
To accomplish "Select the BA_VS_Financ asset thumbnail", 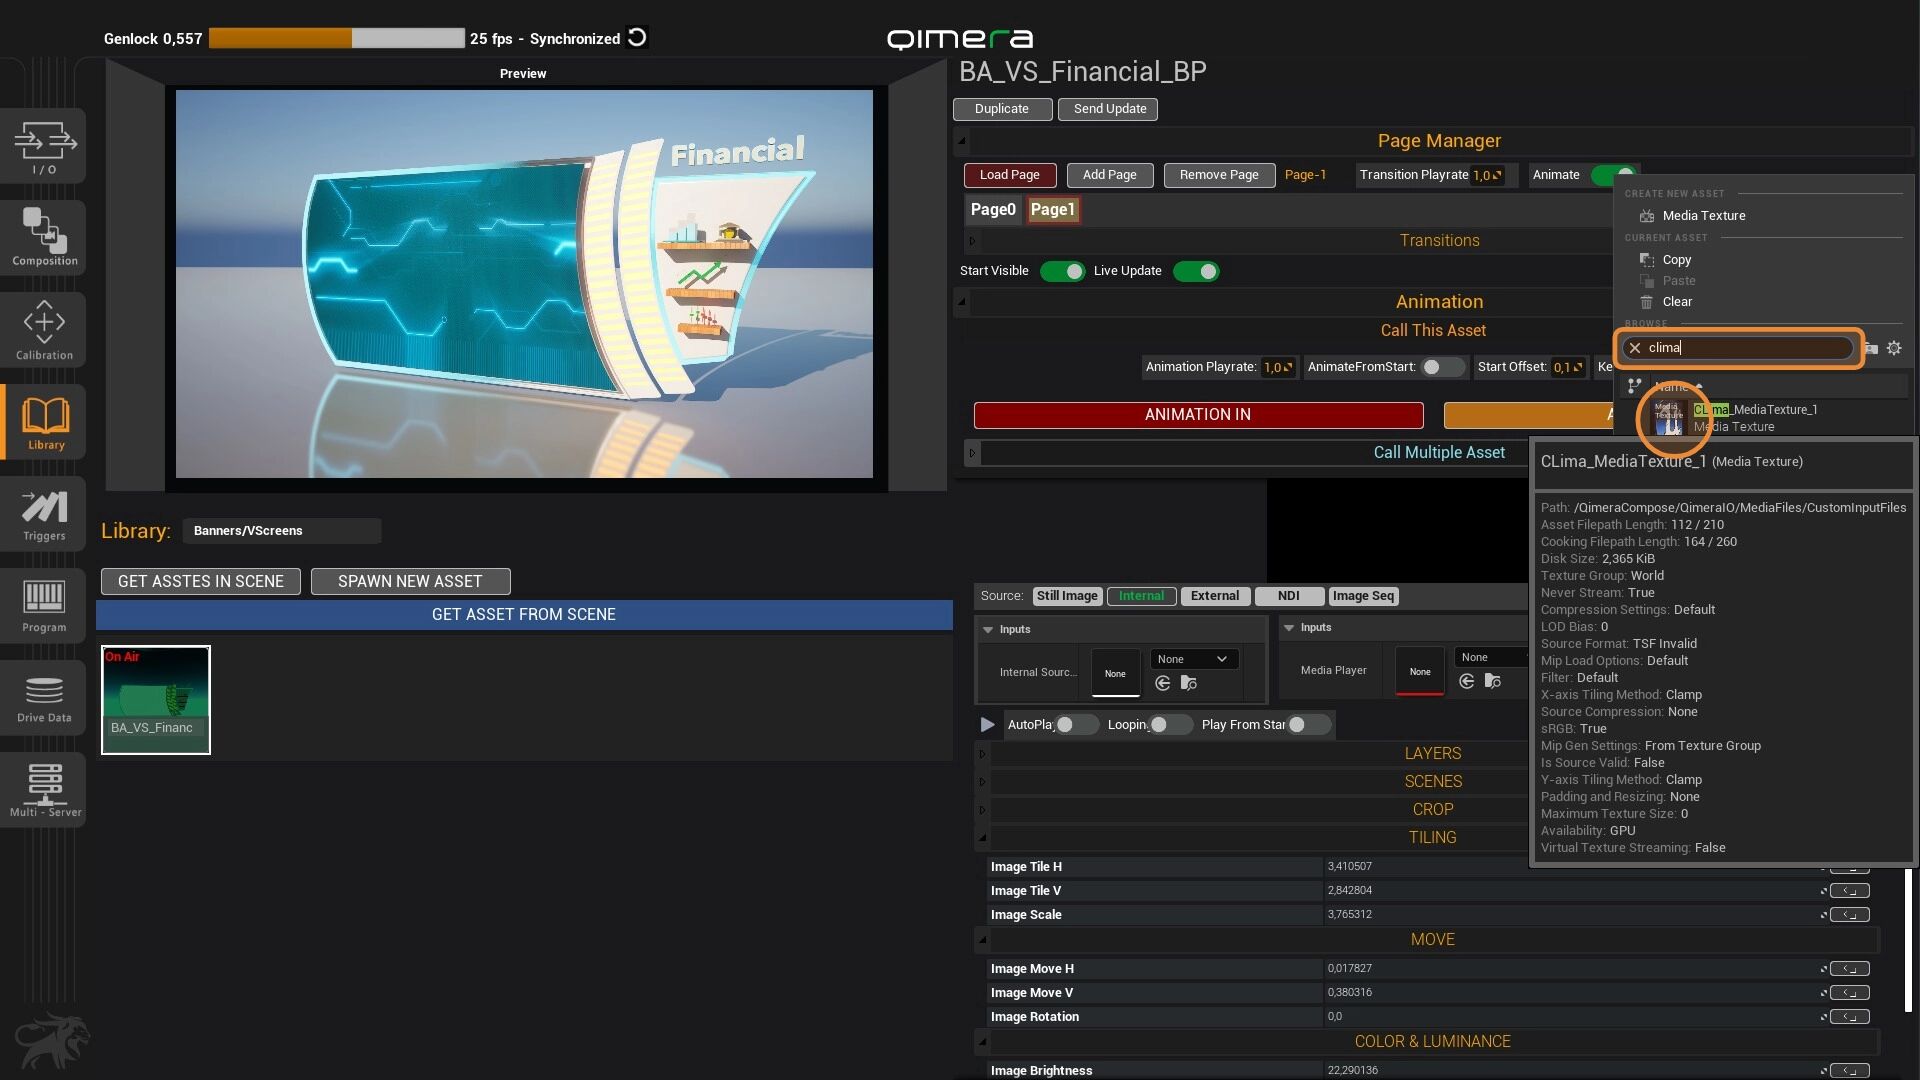I will pos(156,699).
